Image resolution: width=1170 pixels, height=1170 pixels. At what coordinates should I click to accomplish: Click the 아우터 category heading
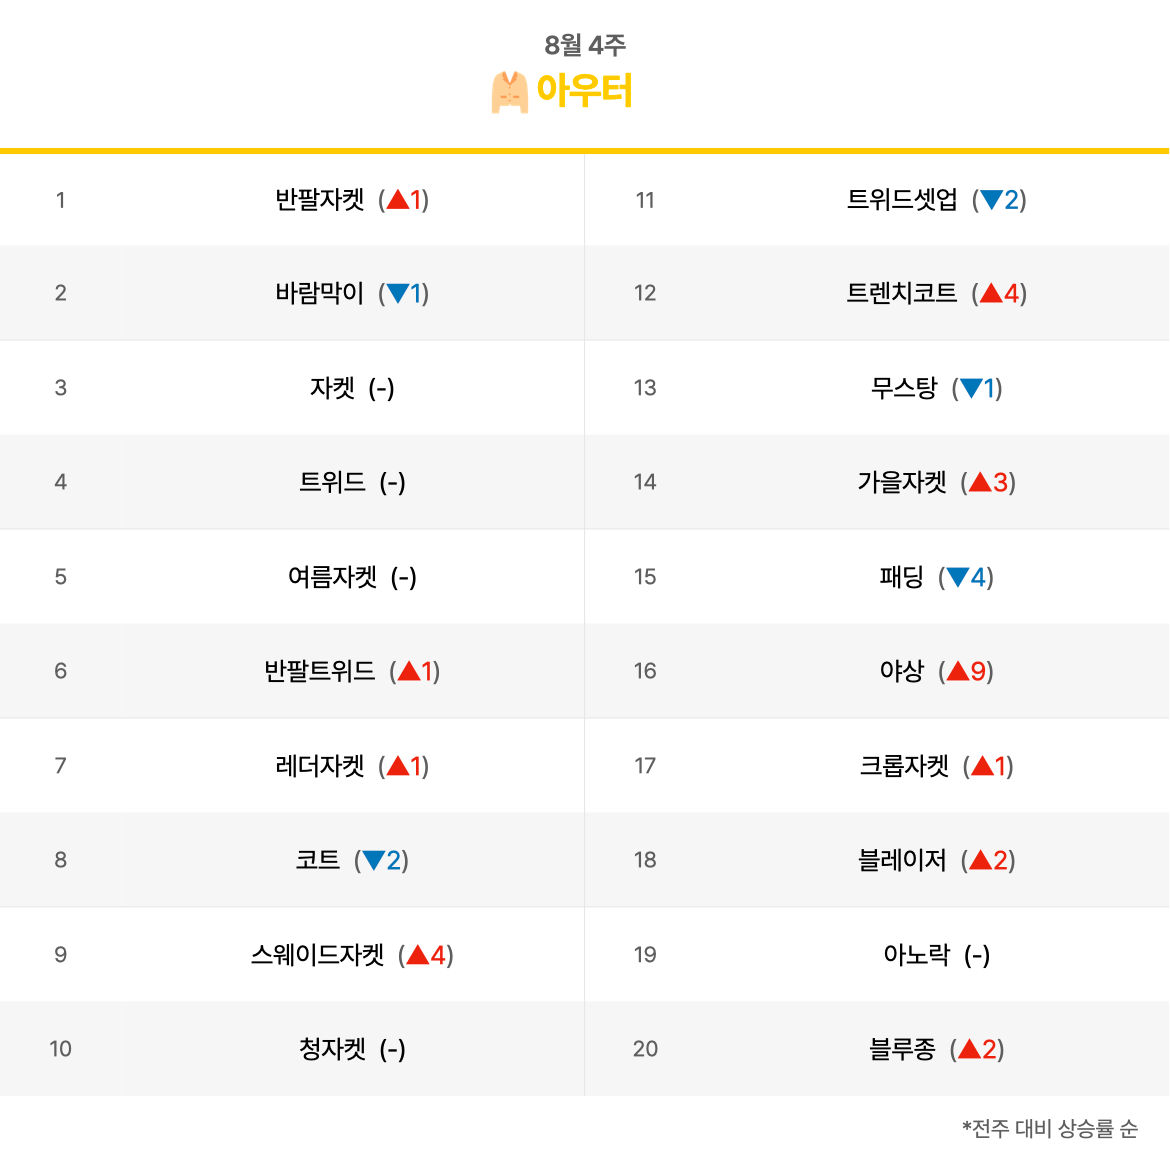click(x=584, y=90)
